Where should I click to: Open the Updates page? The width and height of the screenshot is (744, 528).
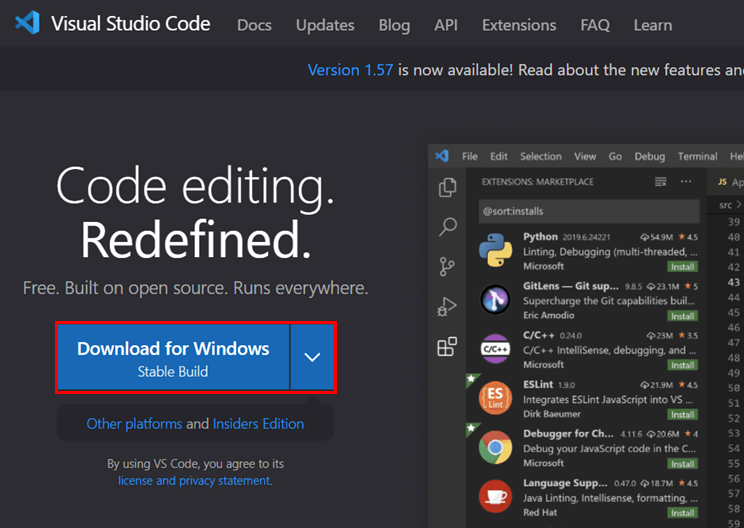(325, 25)
